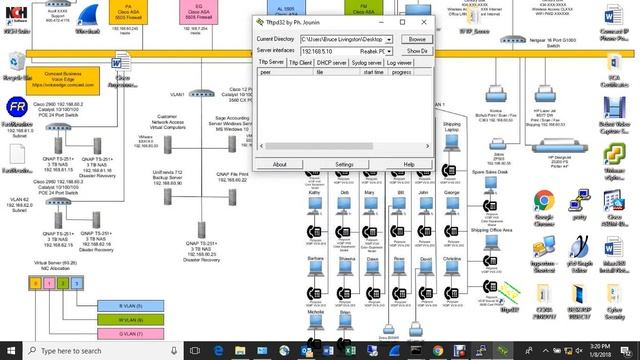Open Outlook from the taskbar
This screenshot has height=360, width=640.
[x=306, y=351]
